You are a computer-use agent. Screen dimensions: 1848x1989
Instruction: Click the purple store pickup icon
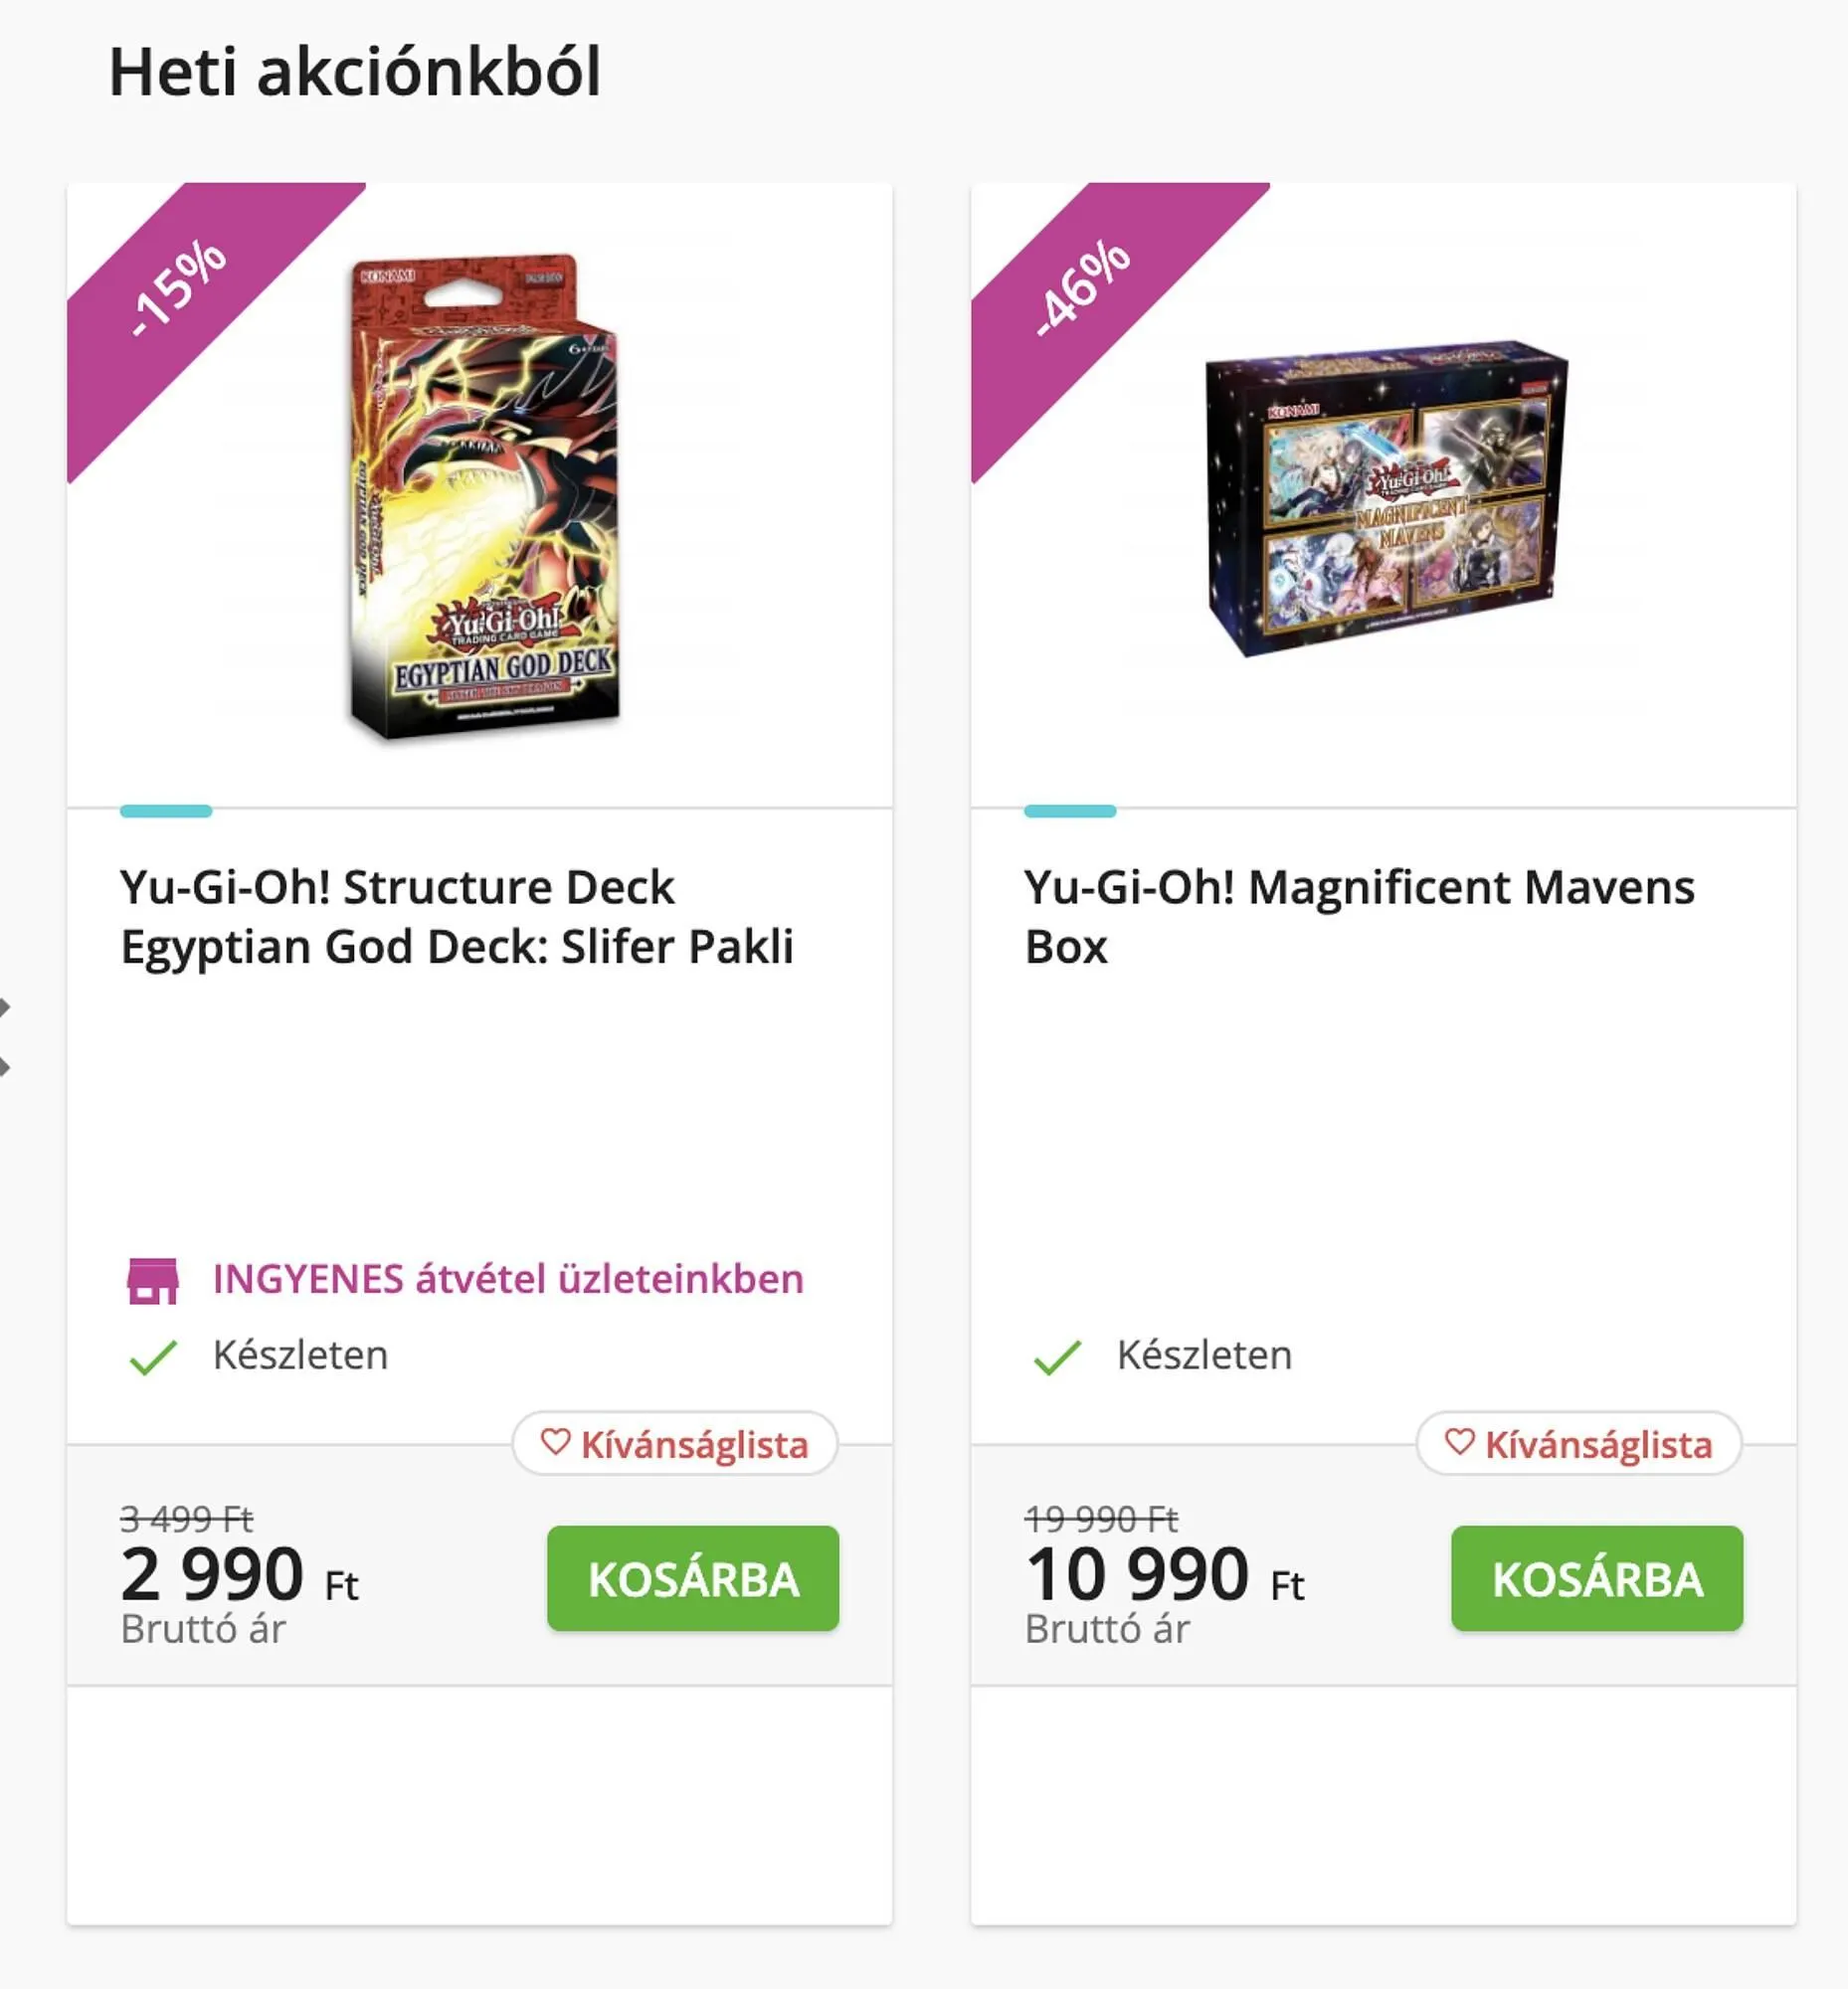[x=152, y=1280]
